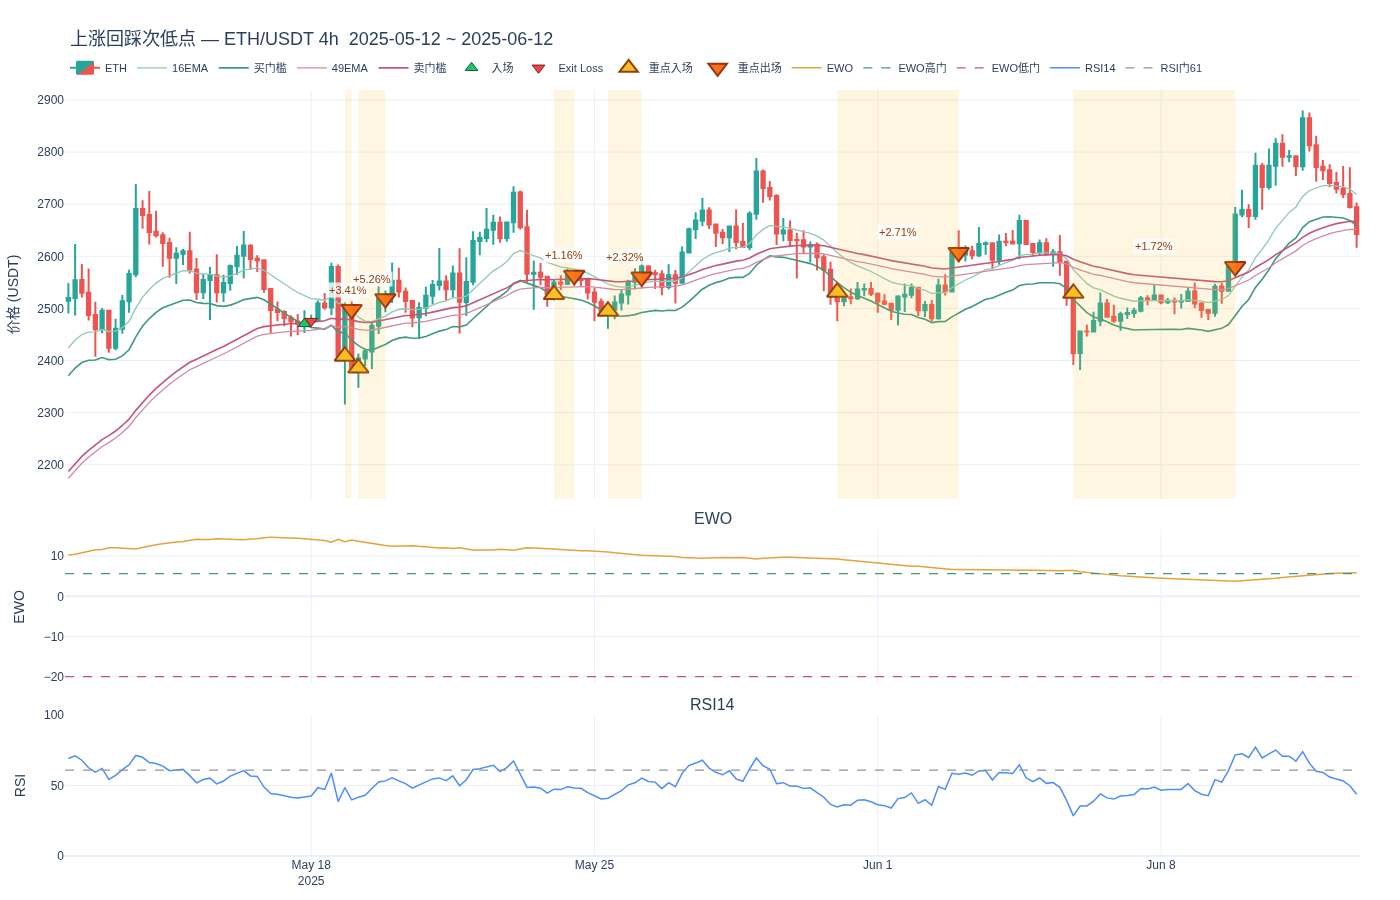Click the EWO subplot title above its panel
This screenshot has width=1400, height=900.
point(713,518)
